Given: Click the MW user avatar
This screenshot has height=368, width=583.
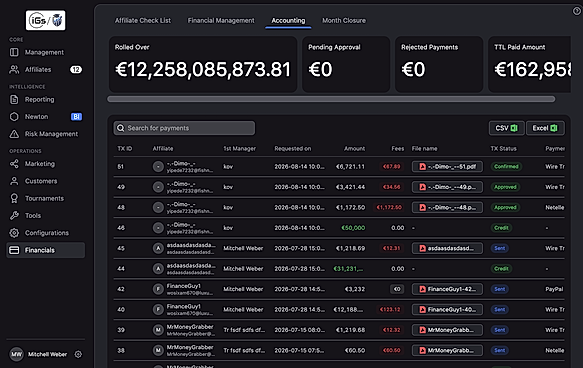Looking at the screenshot, I should tap(16, 354).
